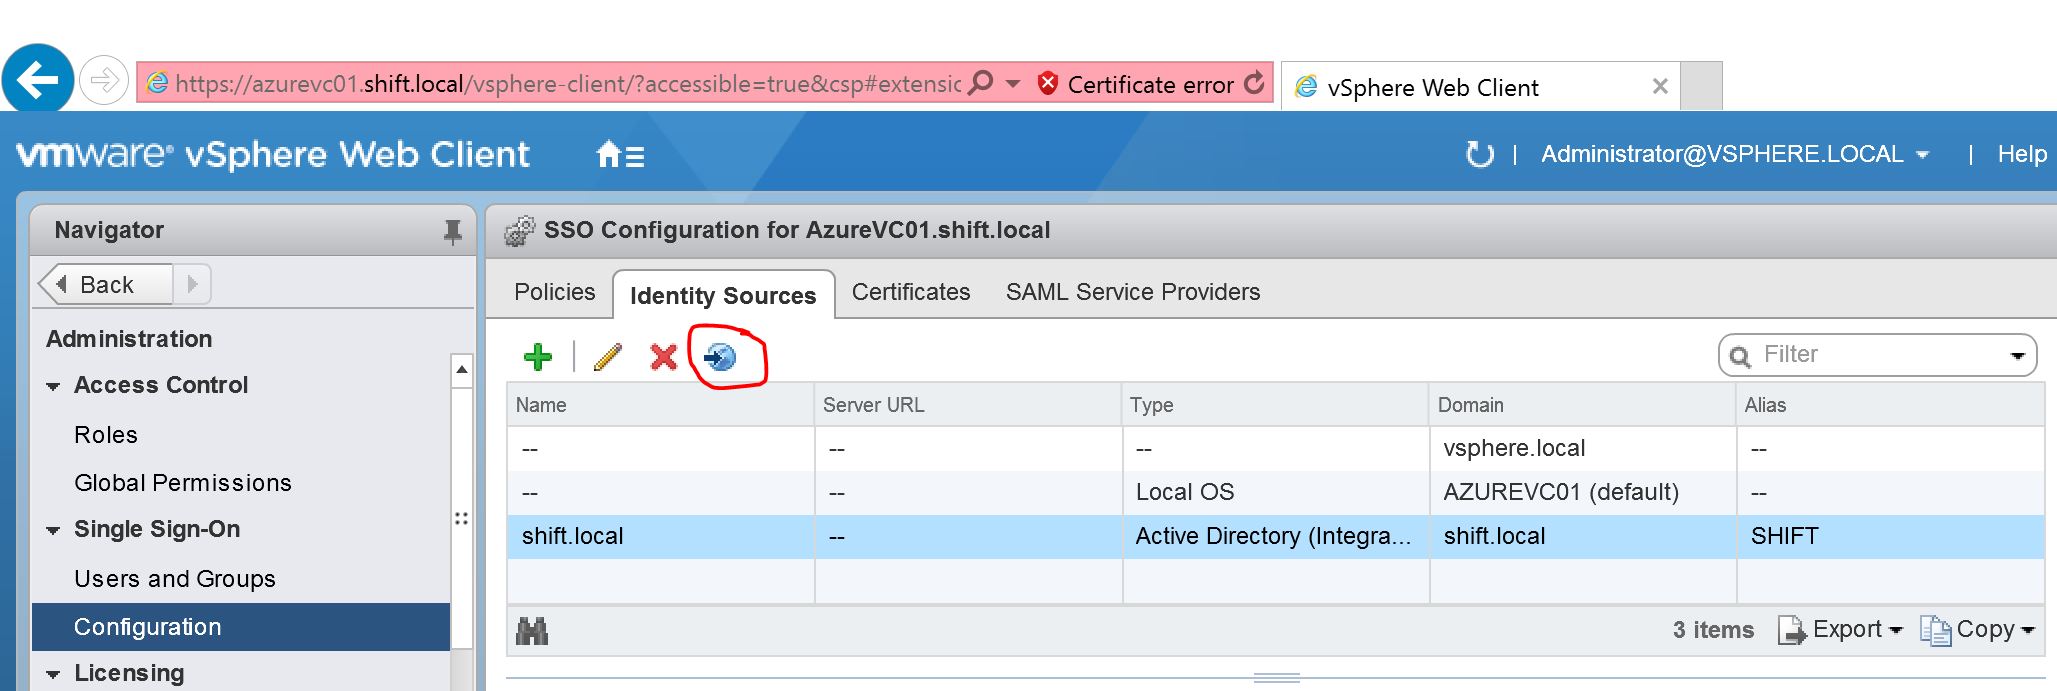Go back with browser back arrow
The height and width of the screenshot is (691, 2057).
tap(38, 80)
